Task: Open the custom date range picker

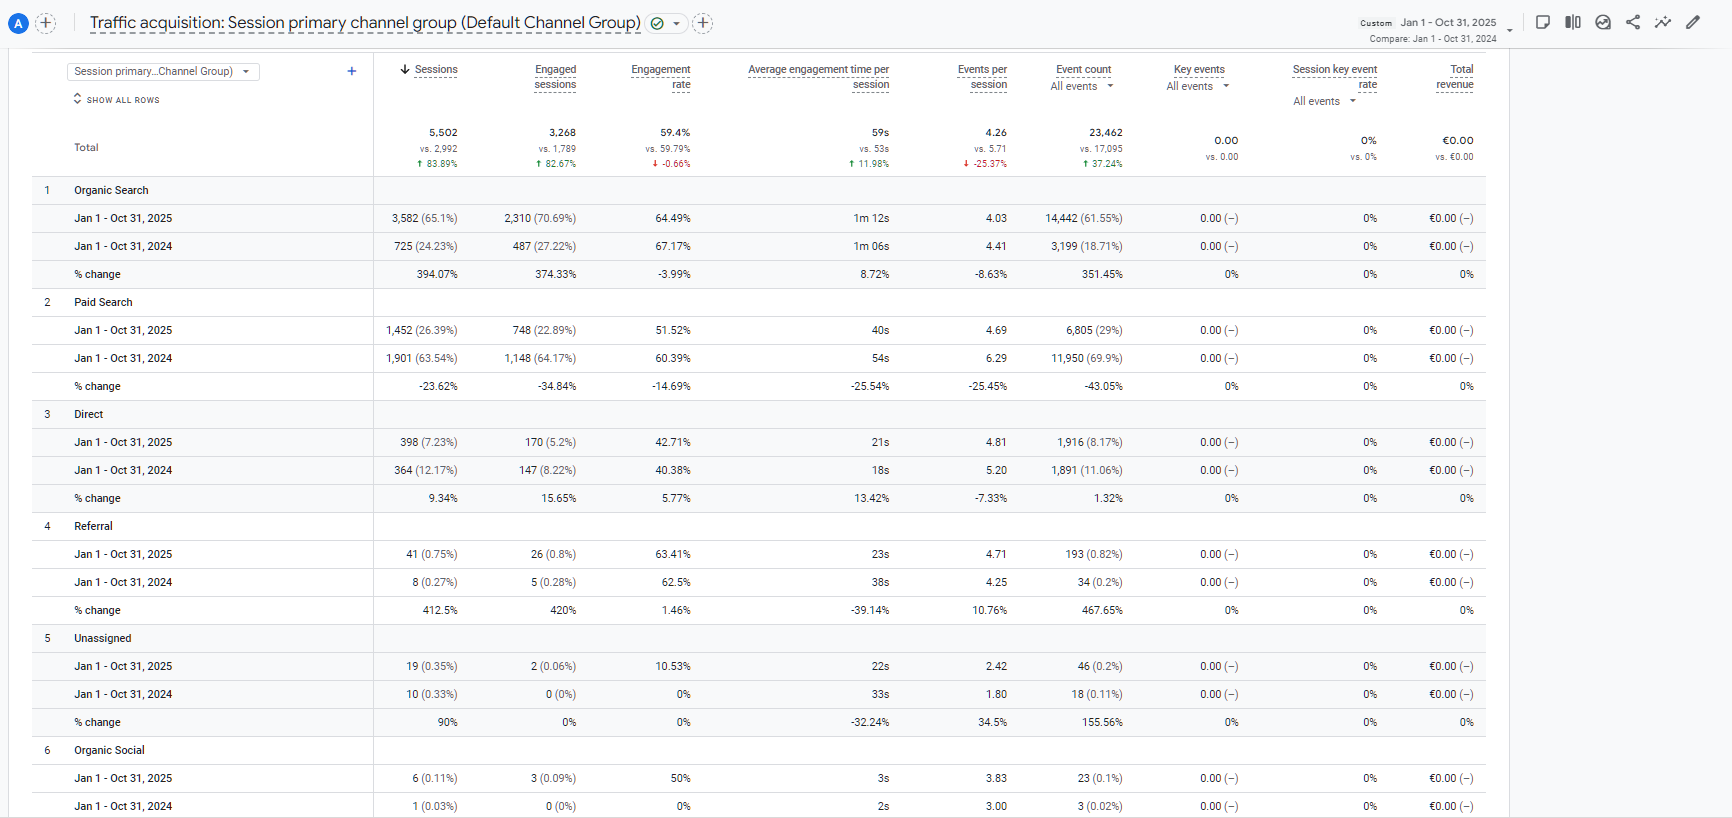Action: (x=1448, y=23)
